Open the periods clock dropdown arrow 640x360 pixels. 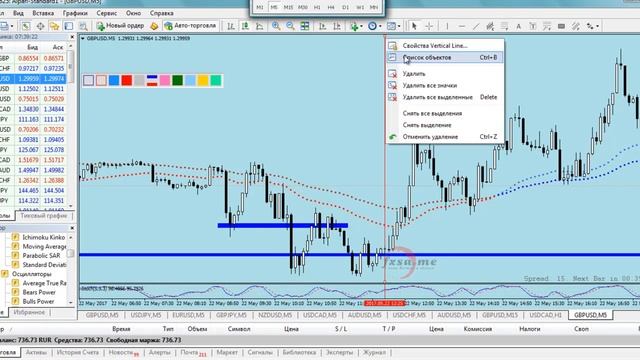pos(380,26)
